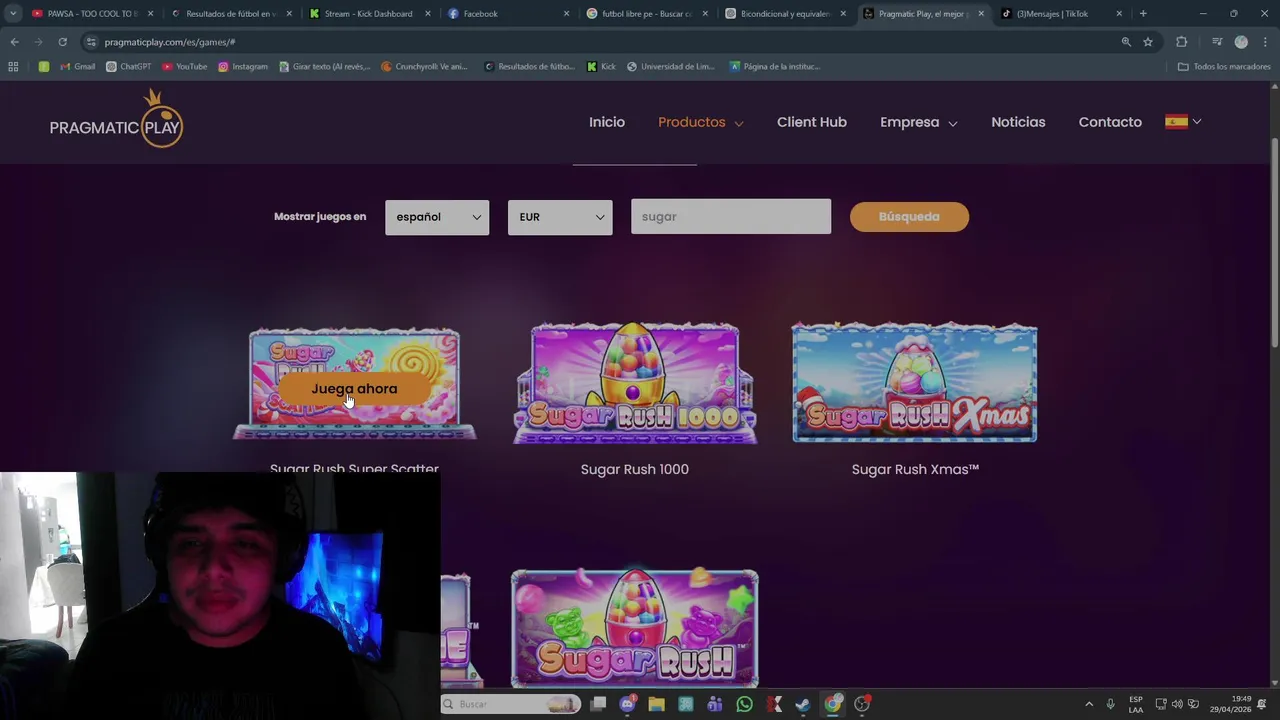The width and height of the screenshot is (1280, 720).
Task: Open the Sugar Rush Xmas title link
Action: point(915,469)
